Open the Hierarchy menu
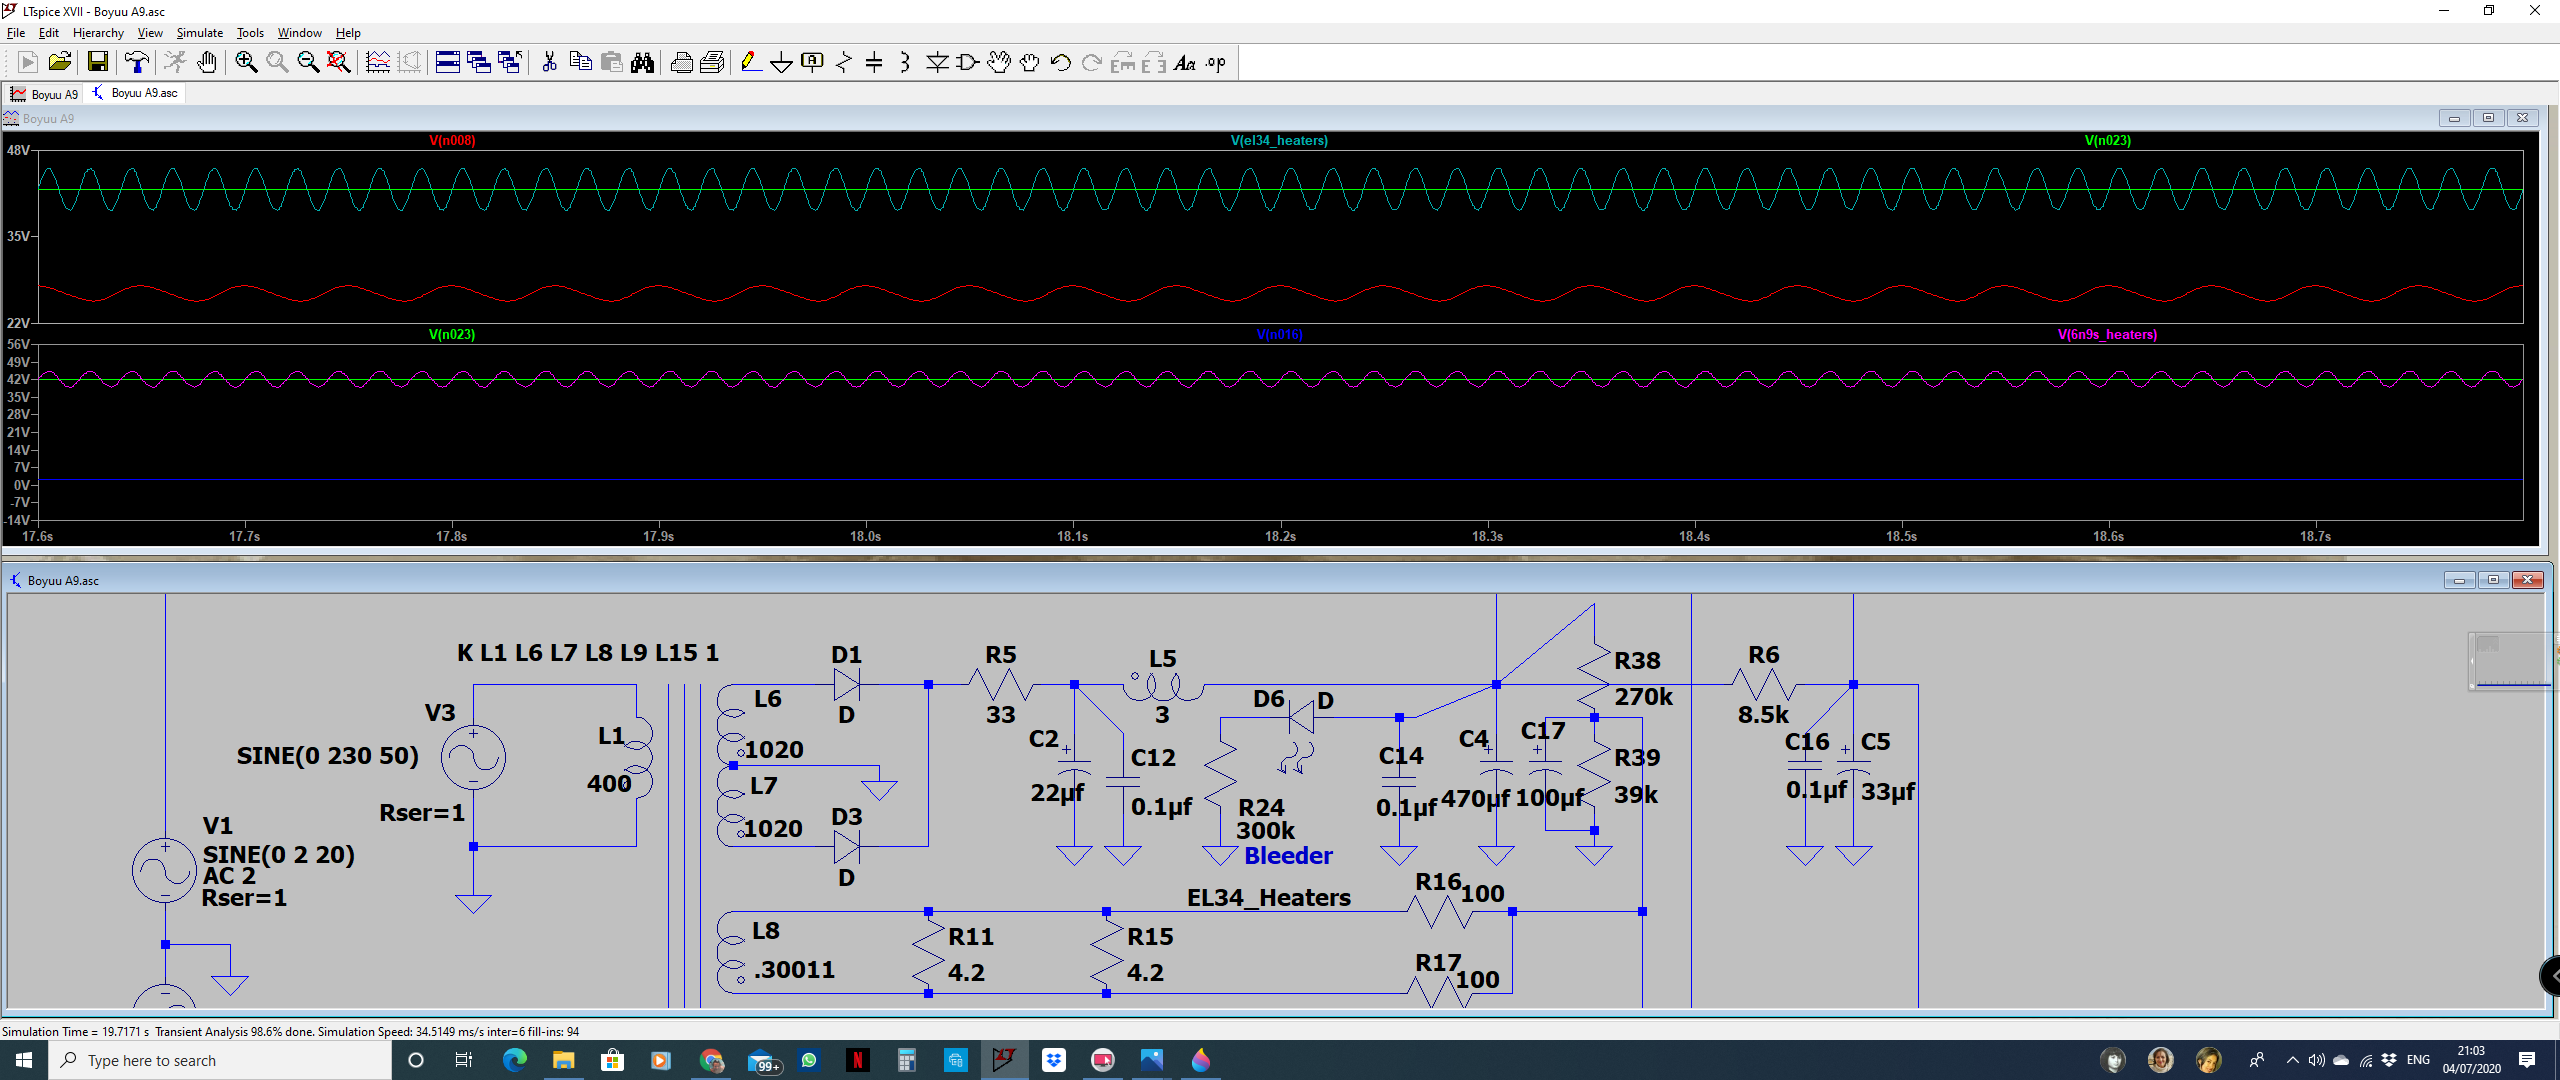Viewport: 2560px width, 1080px height. click(x=98, y=33)
